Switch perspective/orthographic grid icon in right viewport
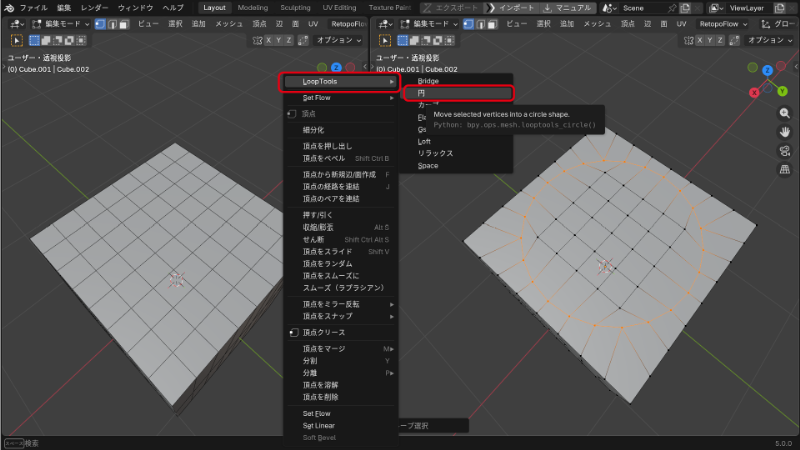 [785, 169]
